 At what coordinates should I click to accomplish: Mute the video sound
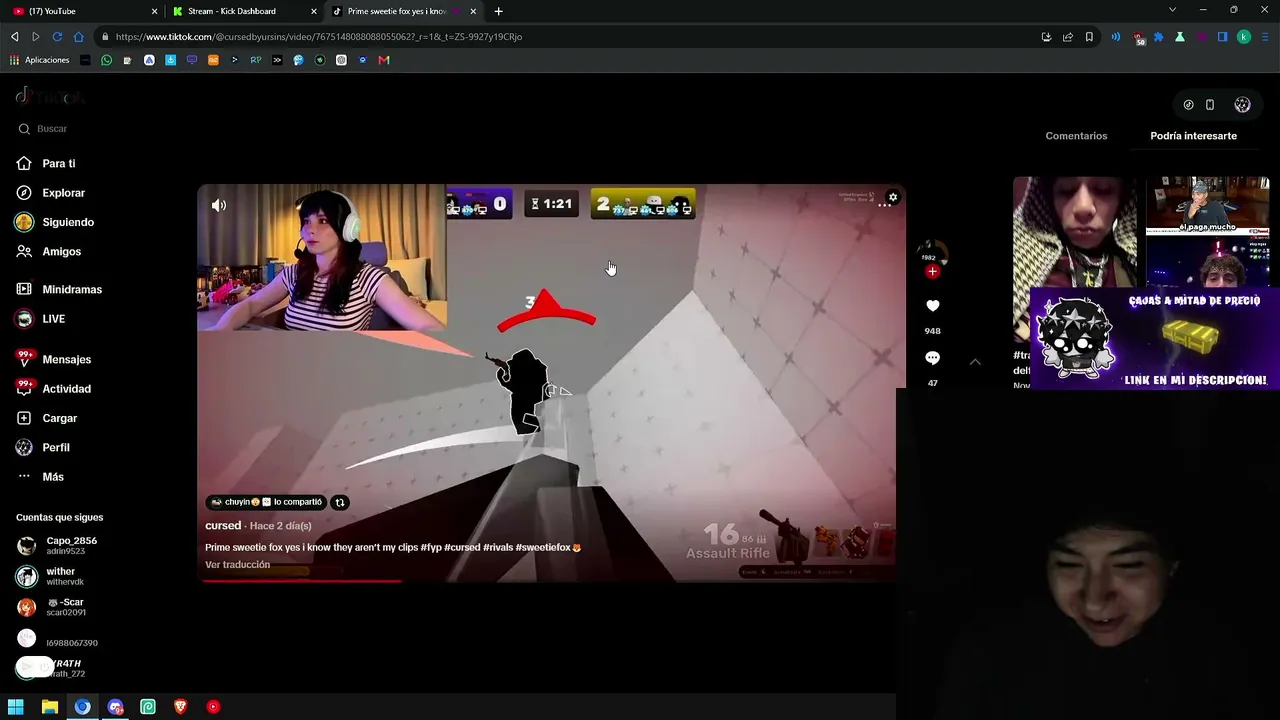click(219, 205)
